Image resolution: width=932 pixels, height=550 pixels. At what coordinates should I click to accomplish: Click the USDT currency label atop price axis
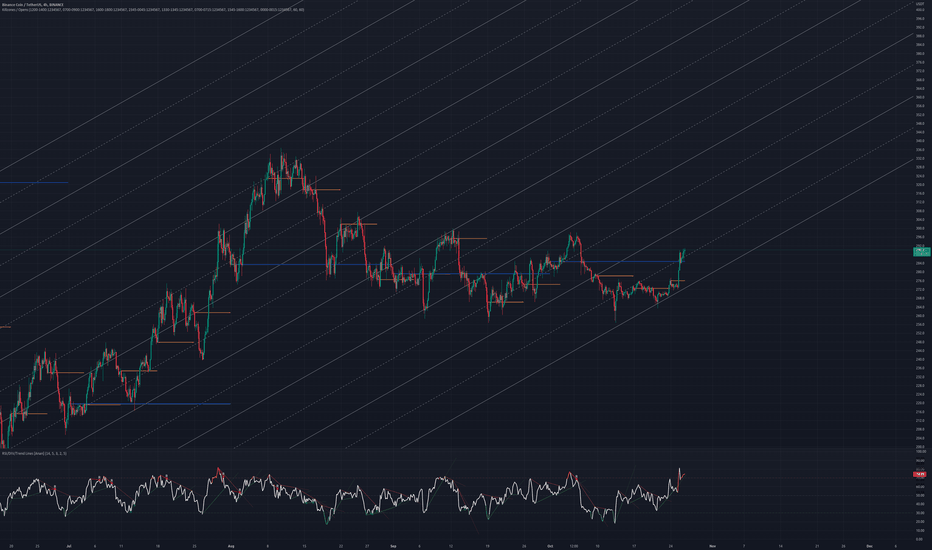(920, 4)
